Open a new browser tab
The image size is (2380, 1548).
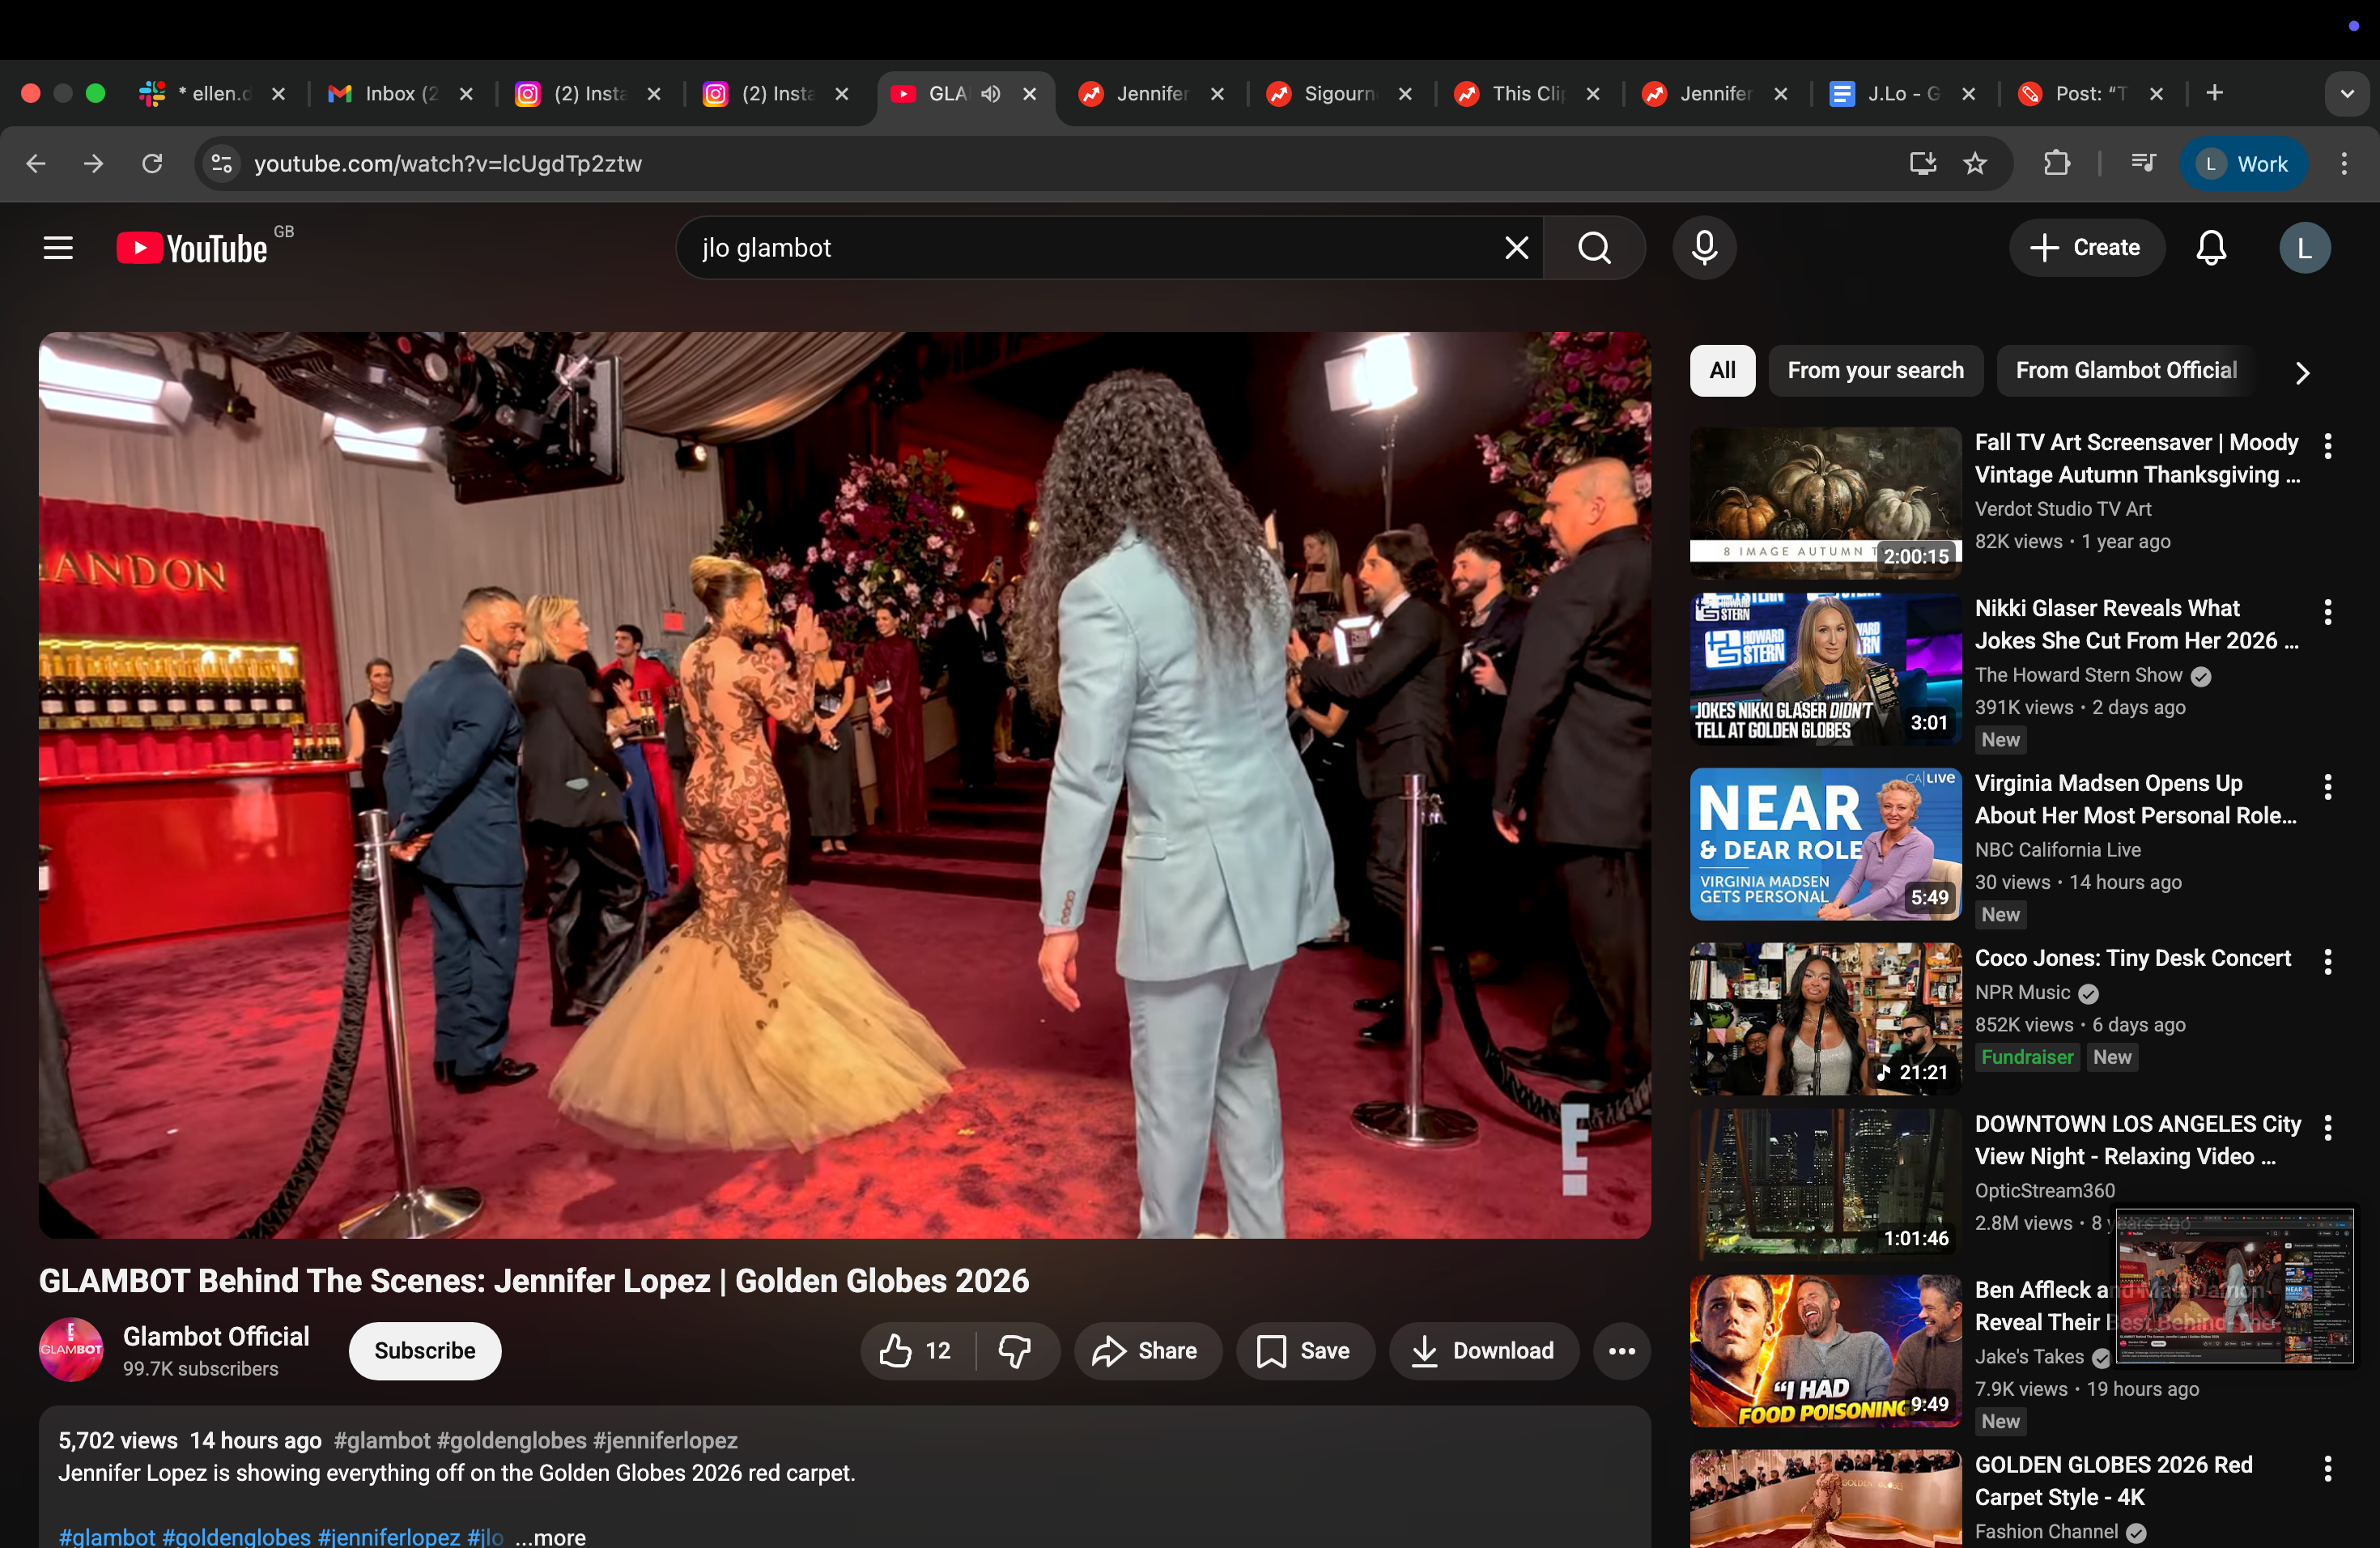tap(2214, 93)
